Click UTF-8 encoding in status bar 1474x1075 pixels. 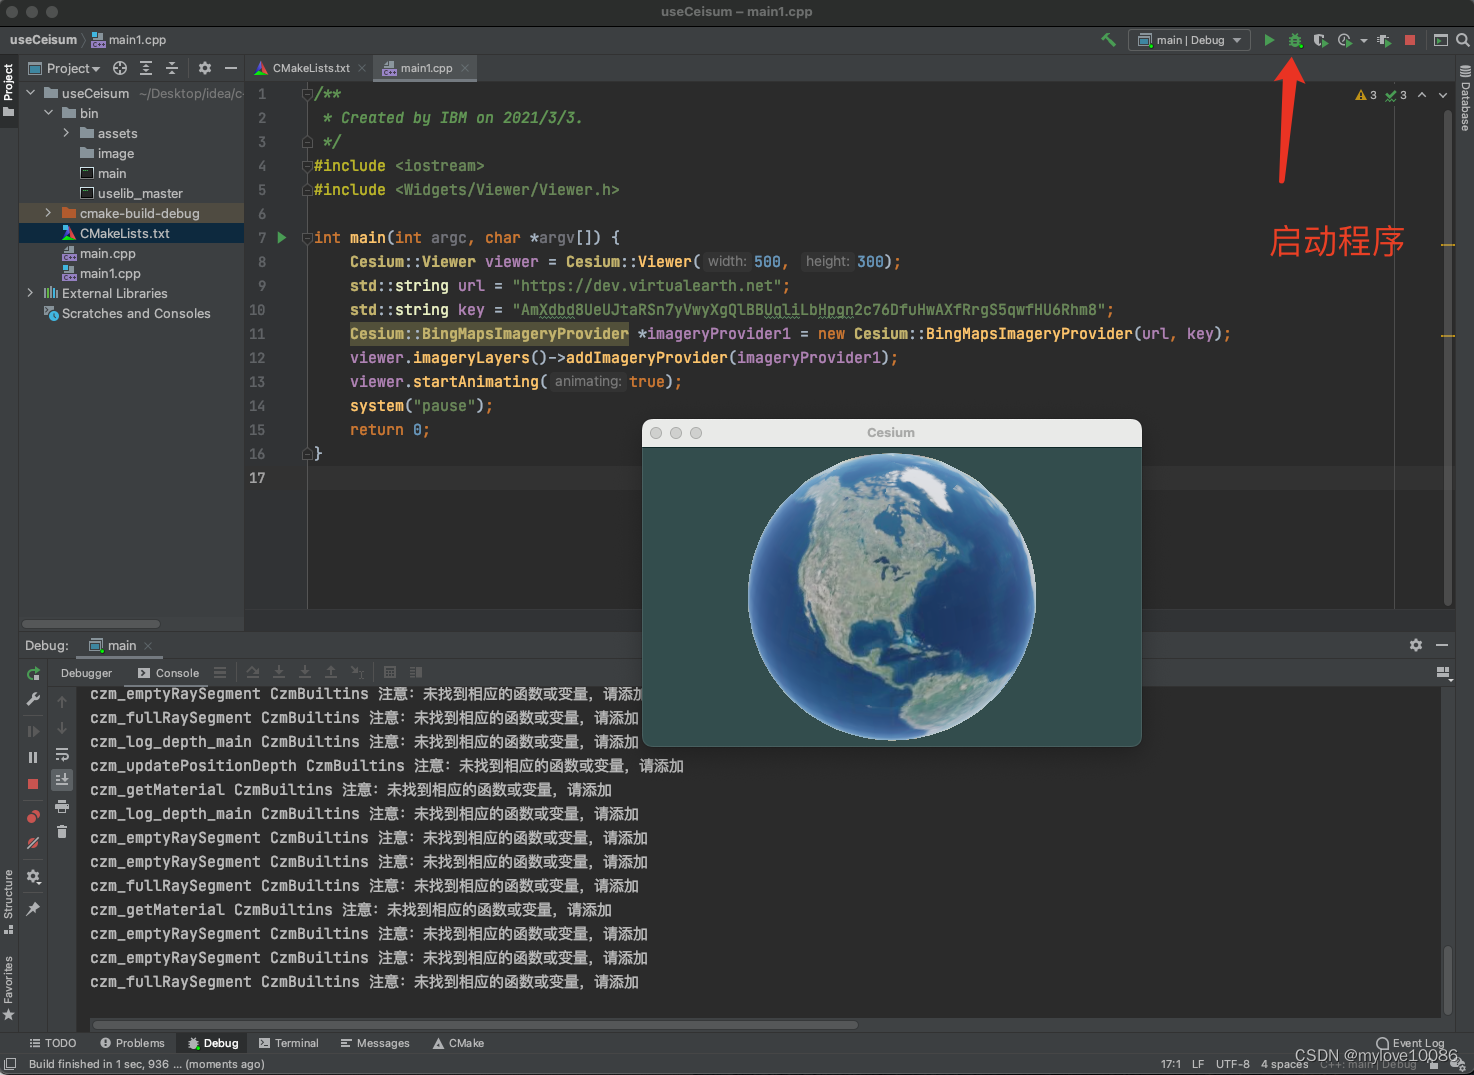[x=1232, y=1064]
